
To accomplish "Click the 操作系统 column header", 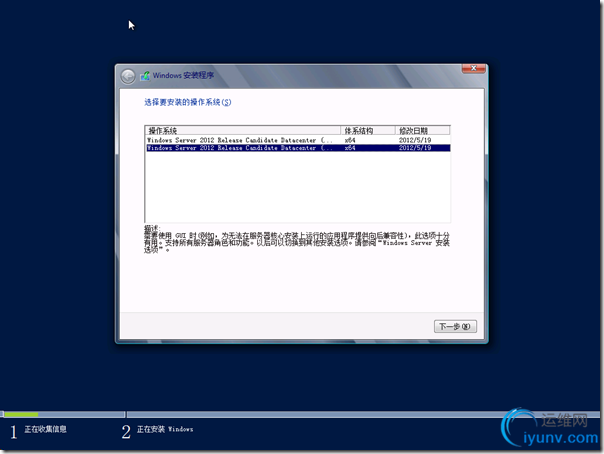I will [x=243, y=131].
